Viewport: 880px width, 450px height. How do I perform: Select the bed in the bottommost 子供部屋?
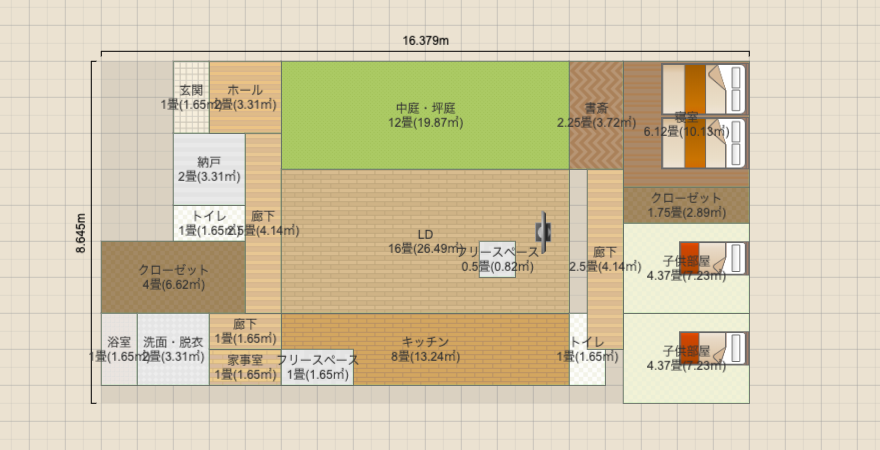tap(713, 348)
